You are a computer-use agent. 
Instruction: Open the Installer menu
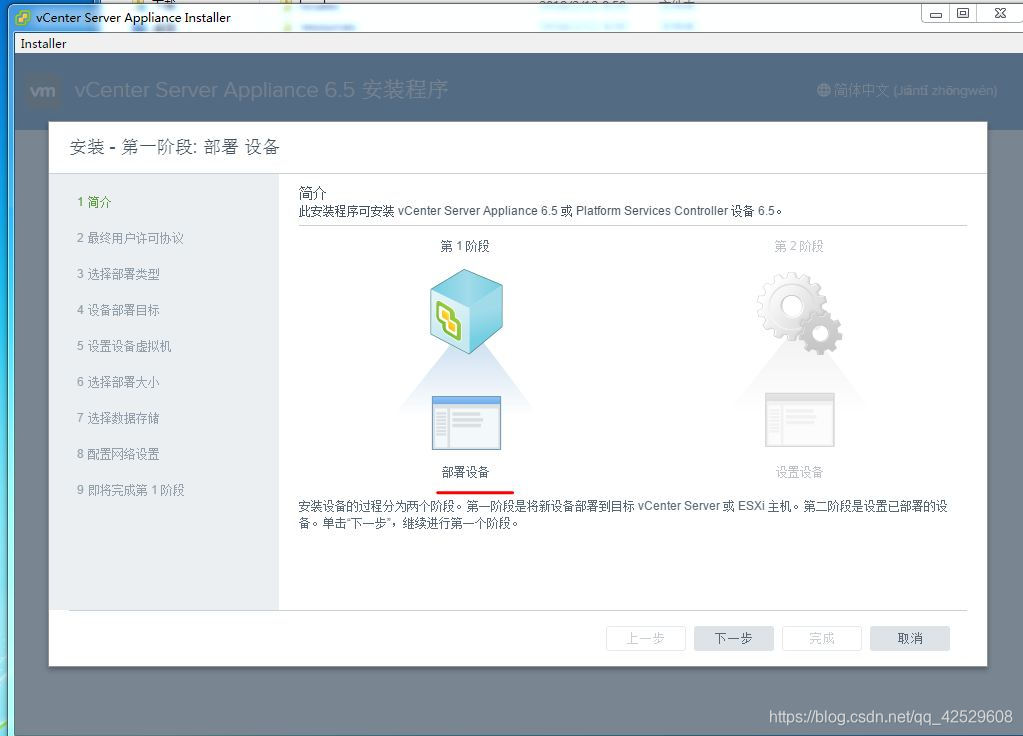43,44
